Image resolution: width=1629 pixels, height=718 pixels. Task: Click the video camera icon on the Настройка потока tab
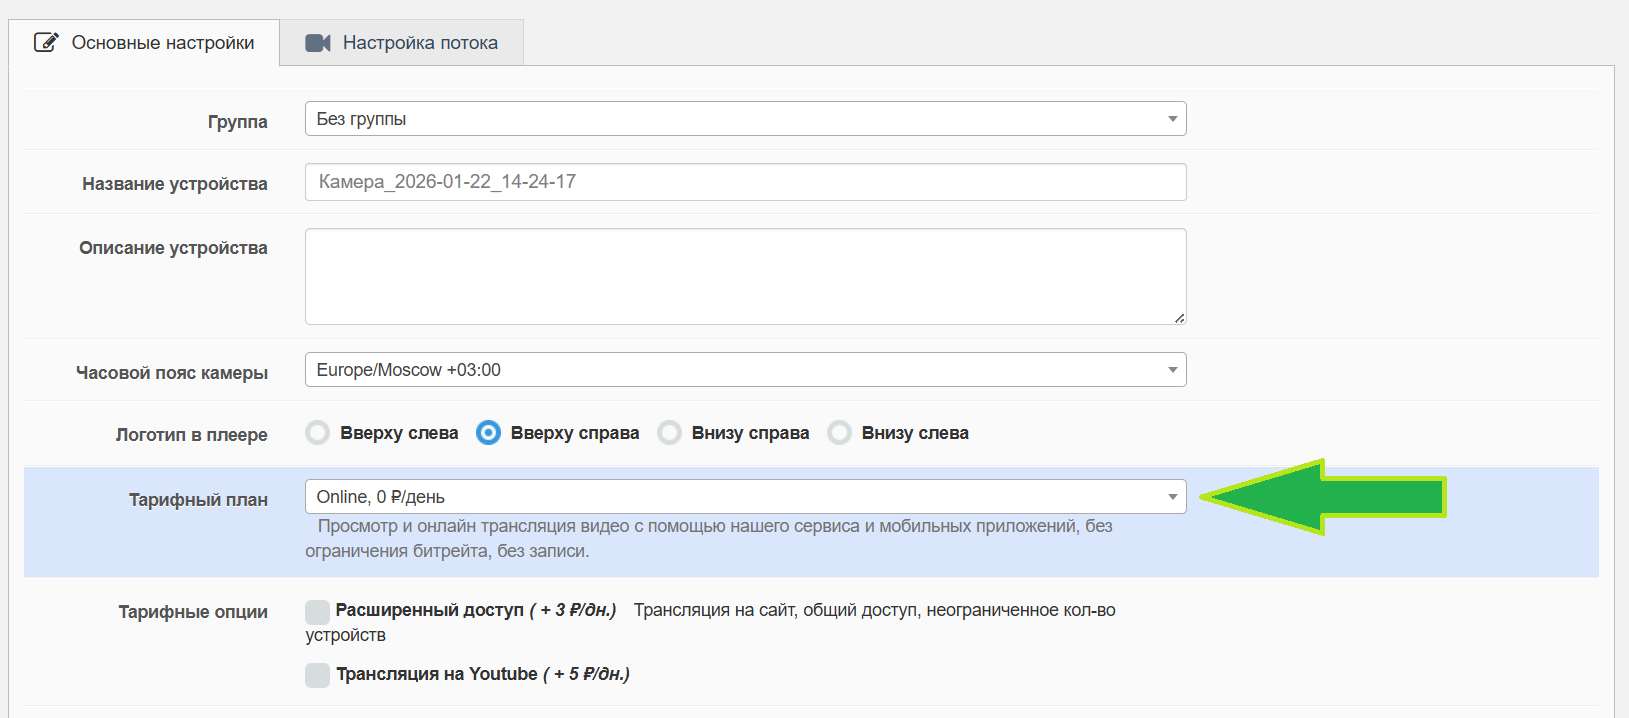point(318,43)
